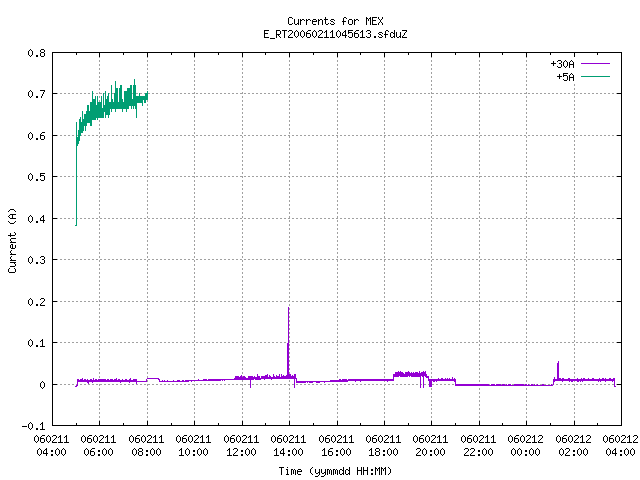
Task: Select the filename E_RT20060211045613.sfduZ subtitle
Action: (335, 34)
